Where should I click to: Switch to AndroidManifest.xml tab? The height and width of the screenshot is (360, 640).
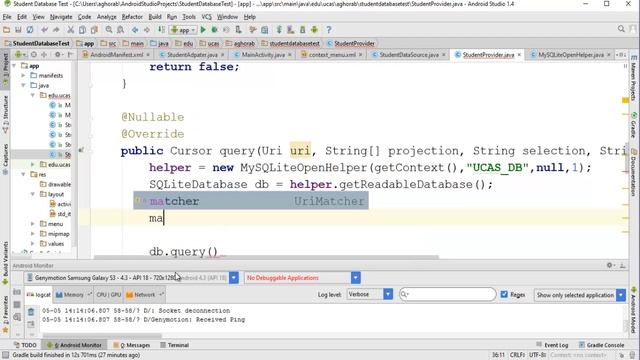(x=116, y=55)
